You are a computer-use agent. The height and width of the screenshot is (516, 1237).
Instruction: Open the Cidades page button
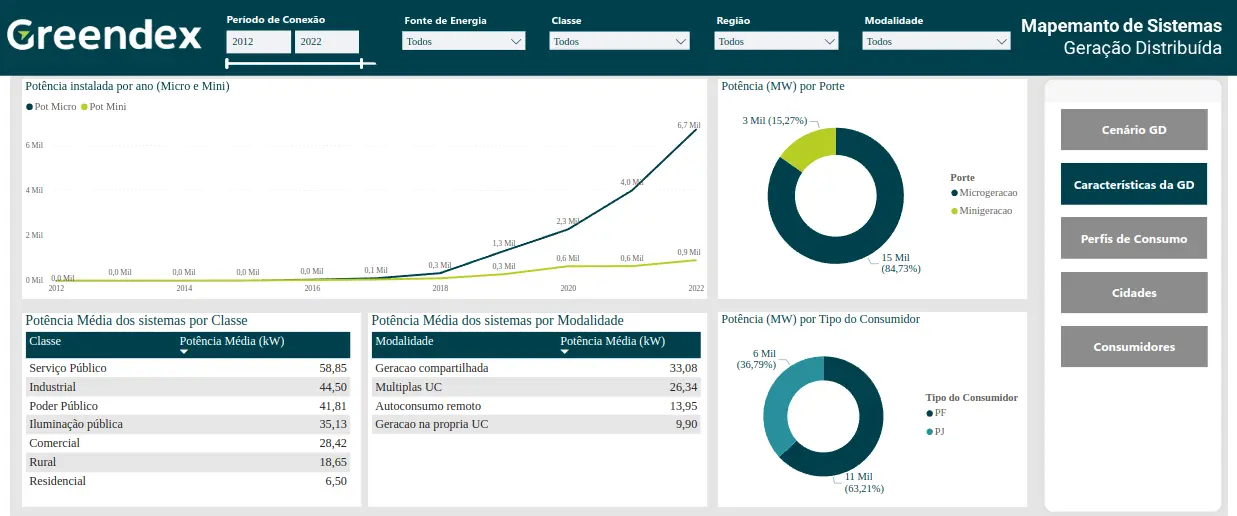click(x=1134, y=293)
